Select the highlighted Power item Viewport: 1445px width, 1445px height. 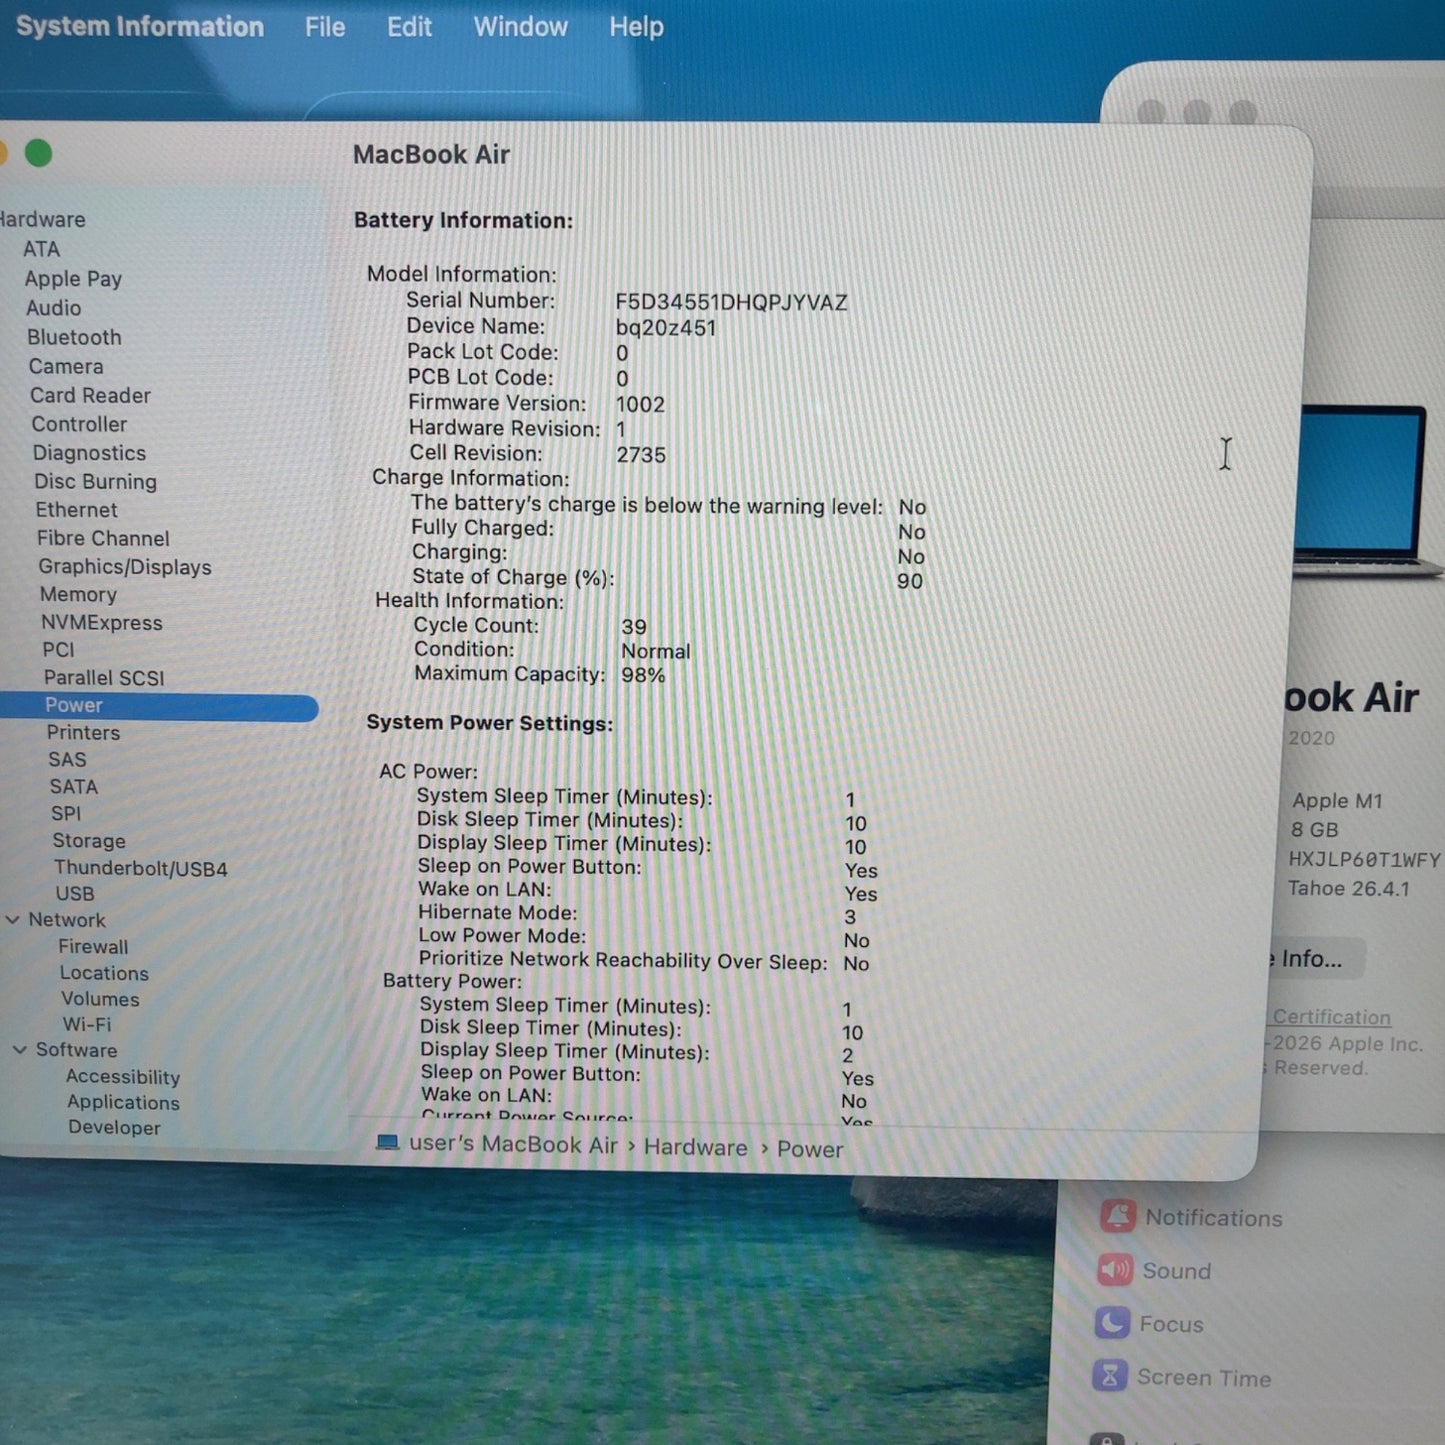point(158,706)
